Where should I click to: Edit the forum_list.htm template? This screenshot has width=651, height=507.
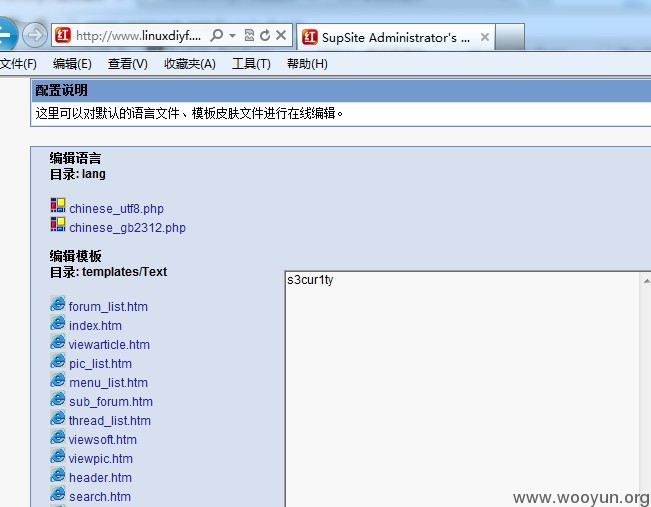pos(108,307)
